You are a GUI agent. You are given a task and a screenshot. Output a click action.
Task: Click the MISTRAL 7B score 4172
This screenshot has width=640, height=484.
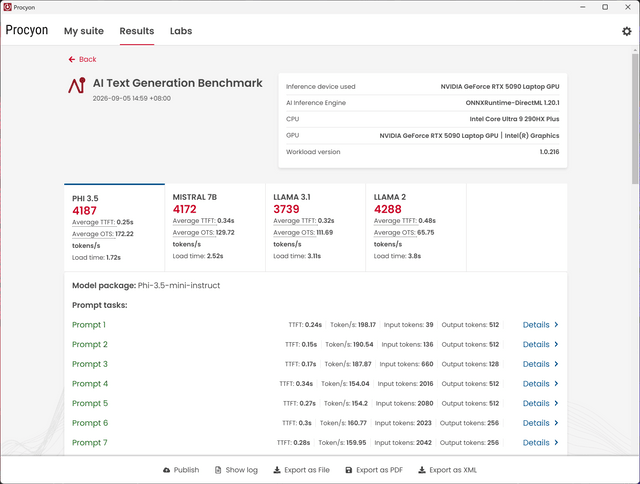click(x=184, y=209)
